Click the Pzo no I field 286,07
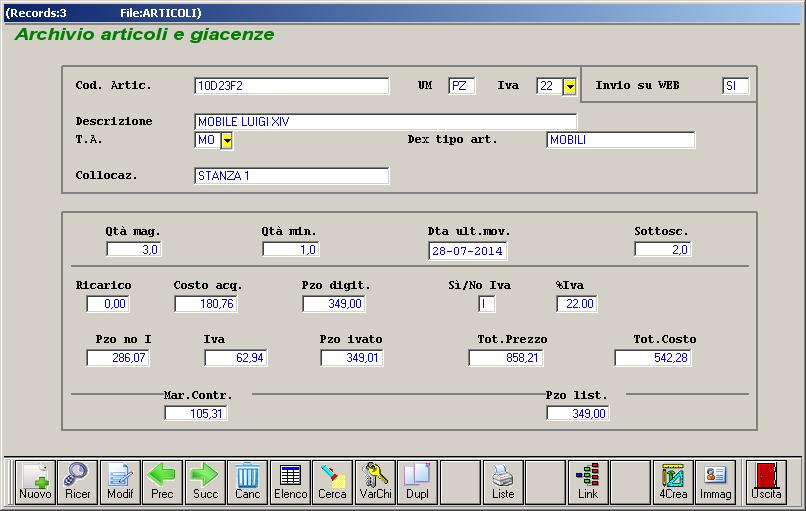Image resolution: width=806 pixels, height=511 pixels. coord(118,358)
